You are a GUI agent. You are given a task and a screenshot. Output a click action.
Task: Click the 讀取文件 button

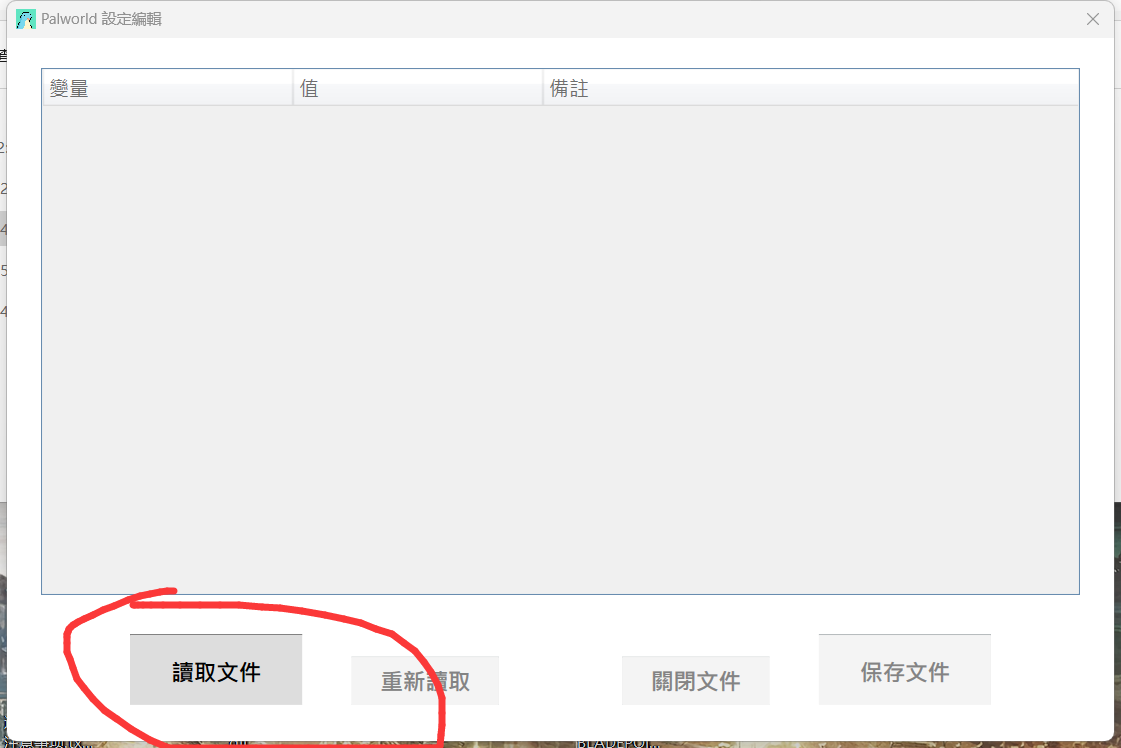coord(216,670)
